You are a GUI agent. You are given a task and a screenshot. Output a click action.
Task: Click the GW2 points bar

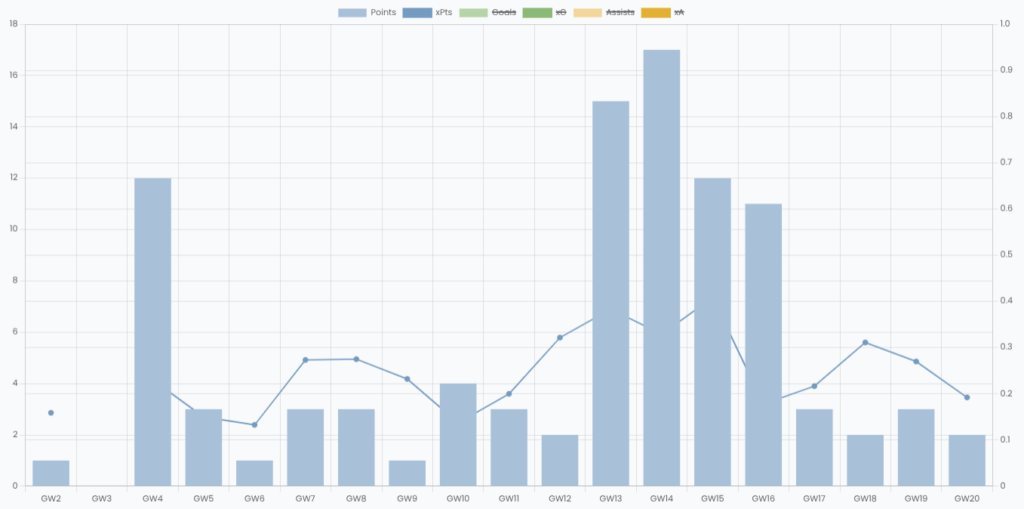pos(51,473)
